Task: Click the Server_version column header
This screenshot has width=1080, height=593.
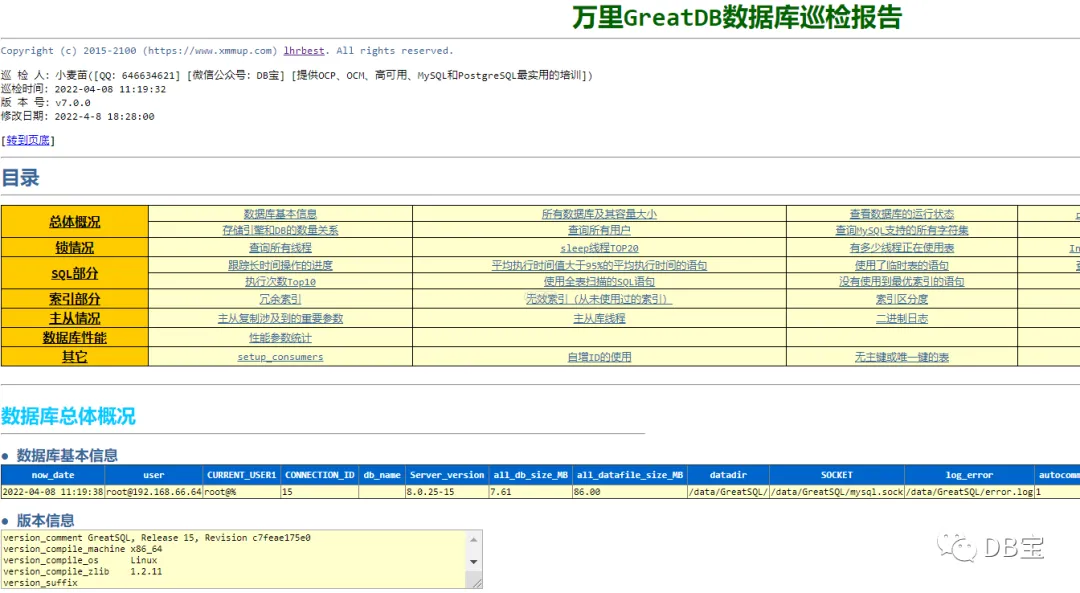Action: (x=447, y=475)
